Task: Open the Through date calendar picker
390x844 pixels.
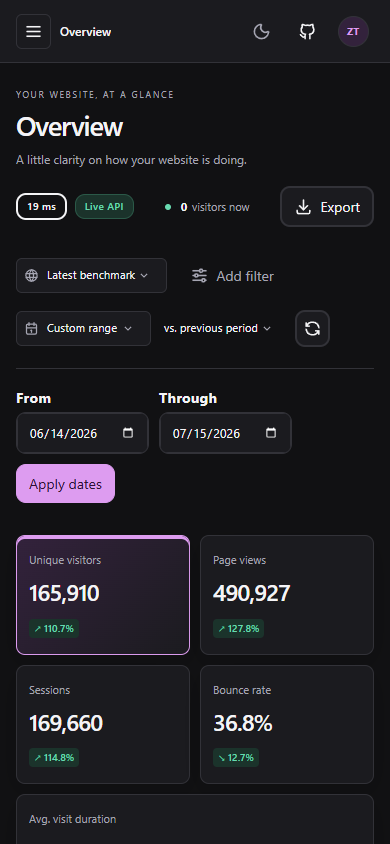Action: [x=271, y=433]
